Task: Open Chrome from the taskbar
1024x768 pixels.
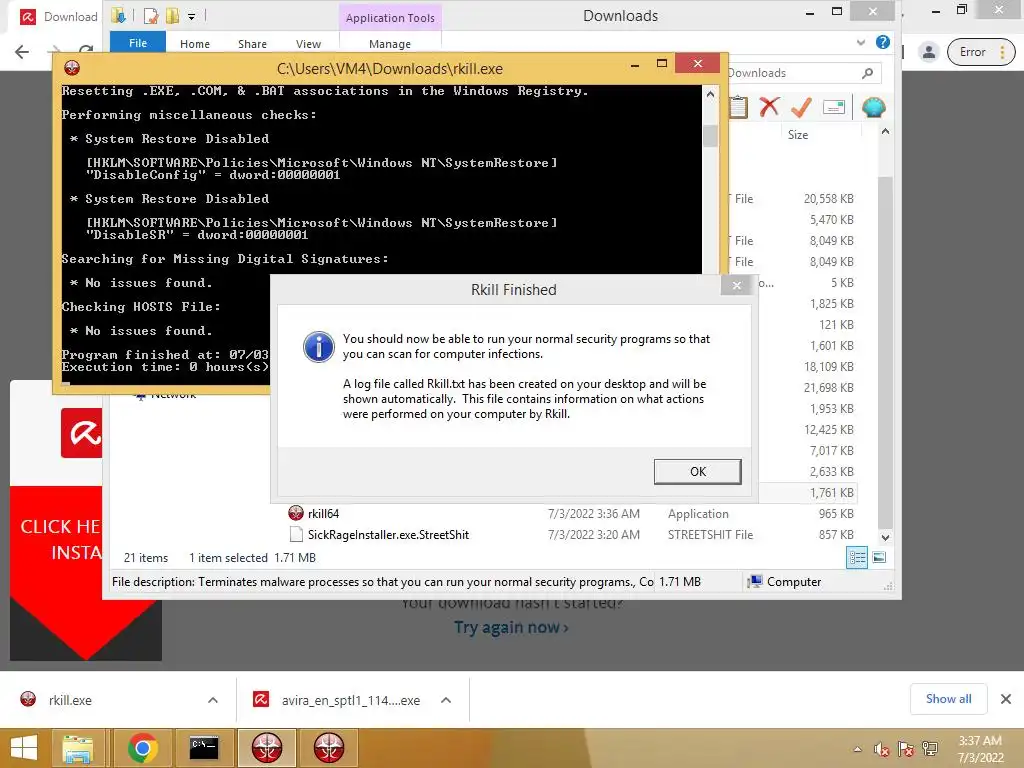Action: coord(142,748)
